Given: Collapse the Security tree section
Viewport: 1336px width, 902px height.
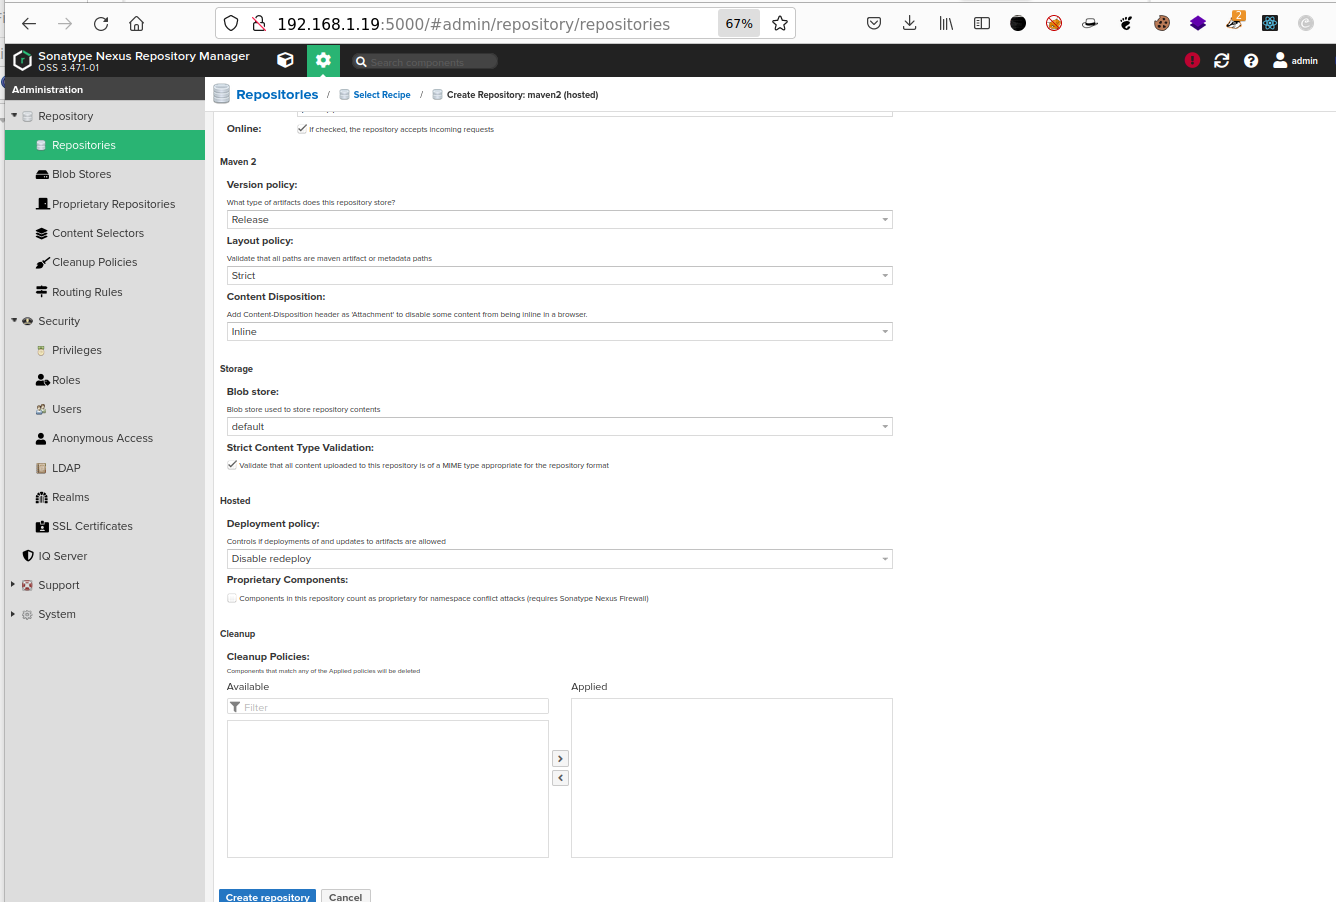Looking at the screenshot, I should pyautogui.click(x=14, y=321).
